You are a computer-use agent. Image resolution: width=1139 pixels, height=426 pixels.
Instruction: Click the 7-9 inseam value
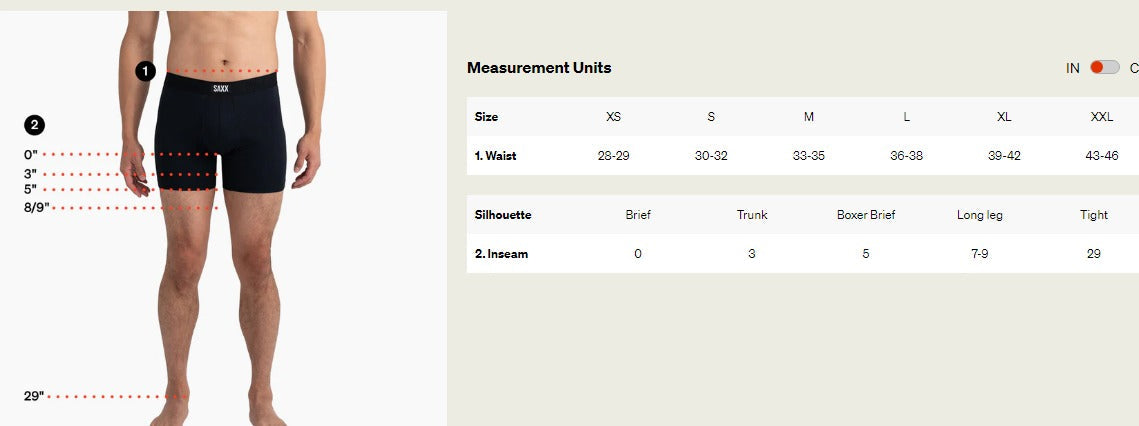[x=979, y=254]
